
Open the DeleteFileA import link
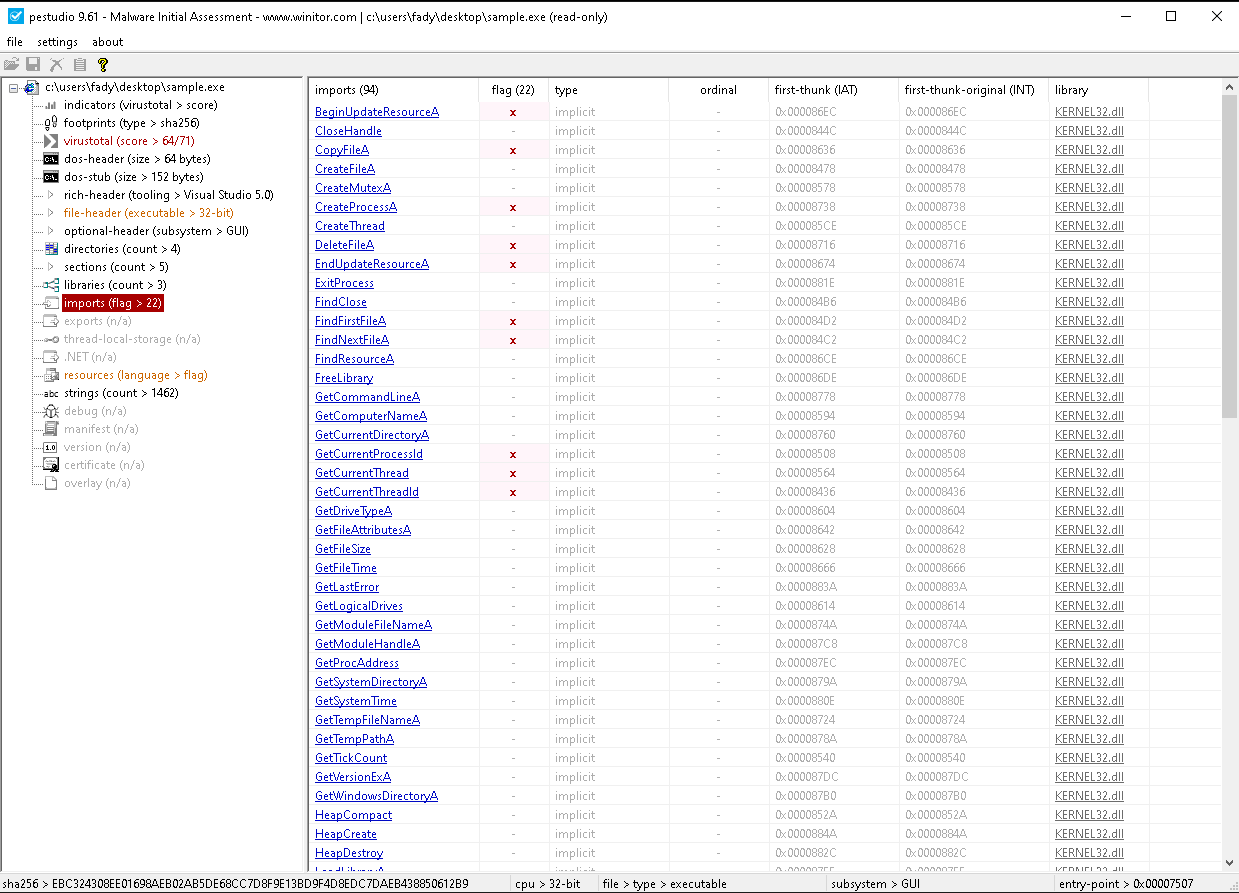click(x=344, y=245)
